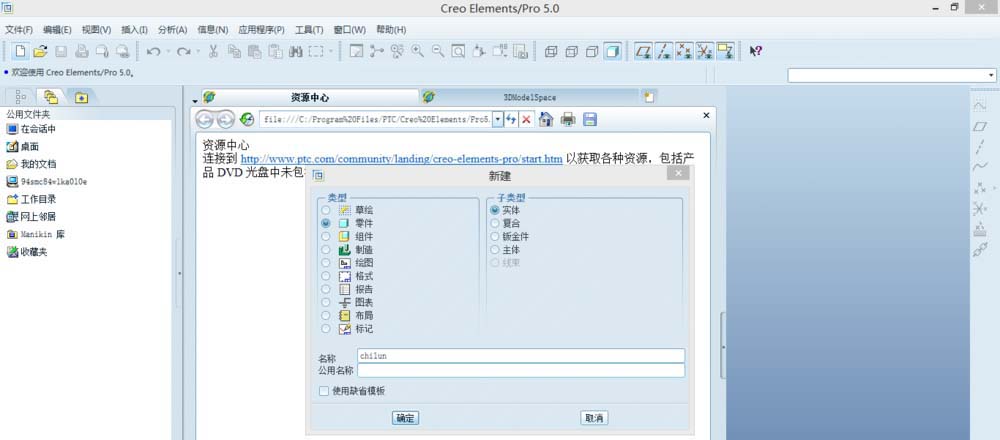Open the browser address dropdown arrow

click(498, 119)
